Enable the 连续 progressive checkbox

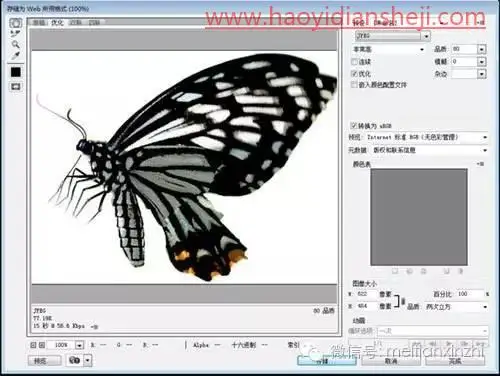tap(354, 62)
